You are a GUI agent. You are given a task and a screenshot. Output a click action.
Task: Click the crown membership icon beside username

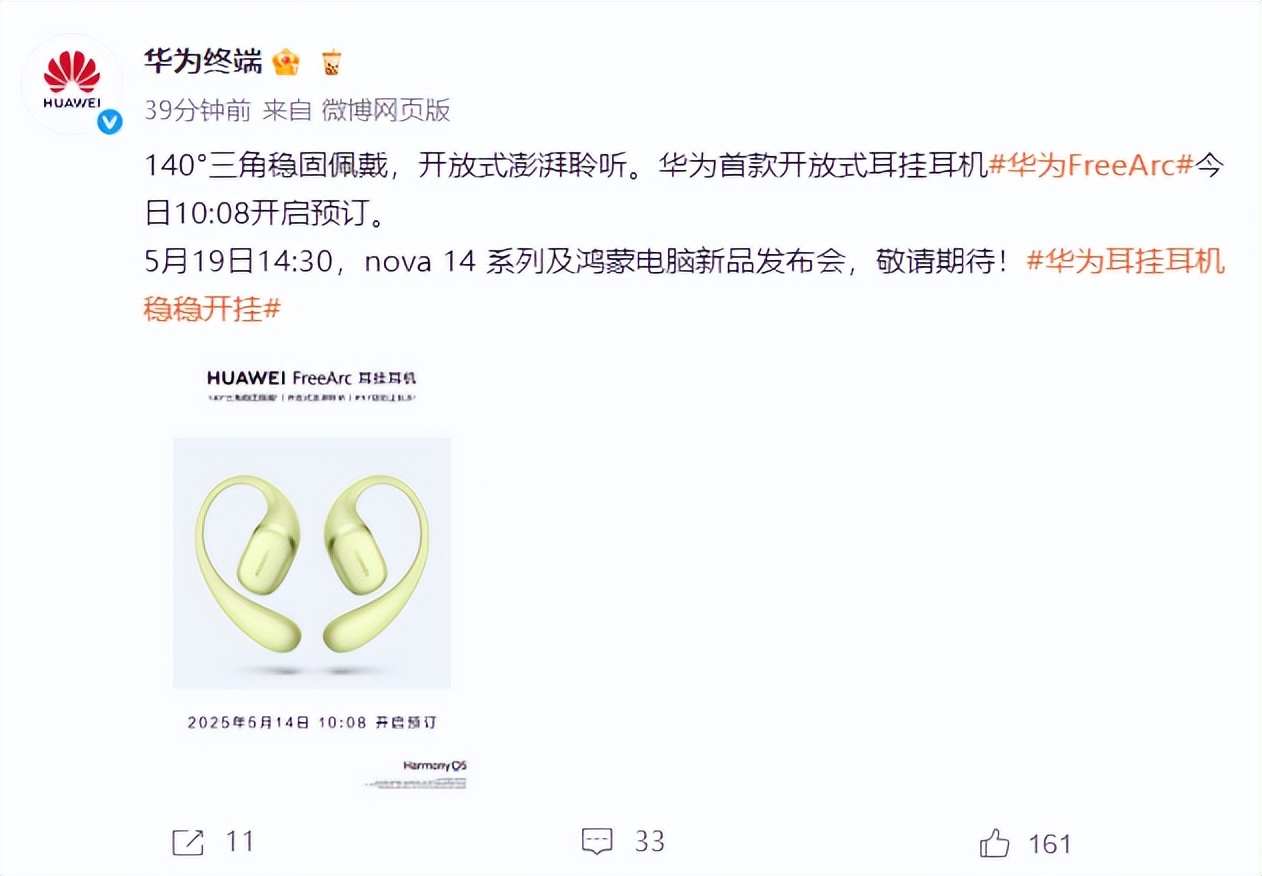(x=286, y=62)
